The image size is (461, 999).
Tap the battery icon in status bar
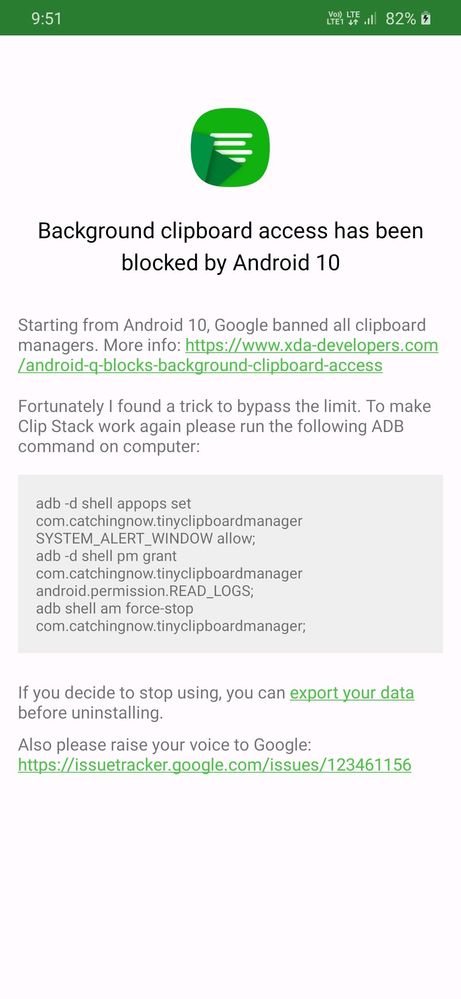tap(426, 18)
